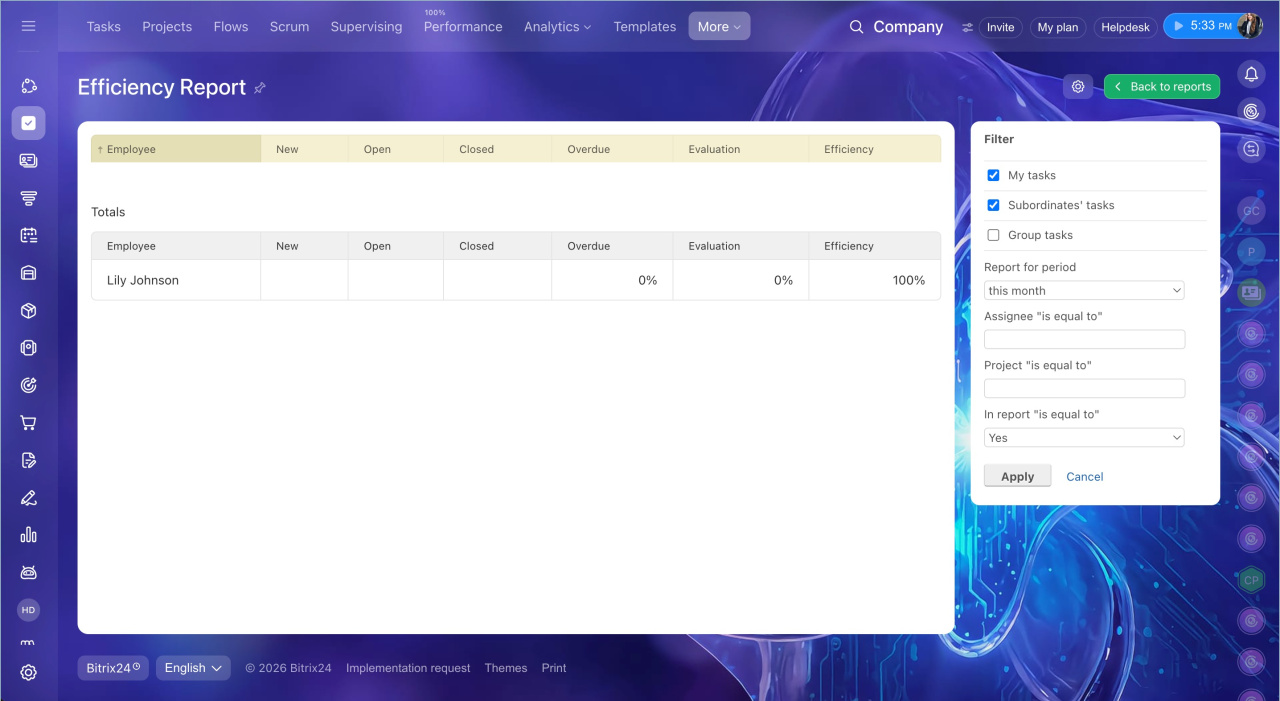This screenshot has width=1280, height=701.
Task: Open the settings gear at sidebar bottom
Action: (28, 673)
